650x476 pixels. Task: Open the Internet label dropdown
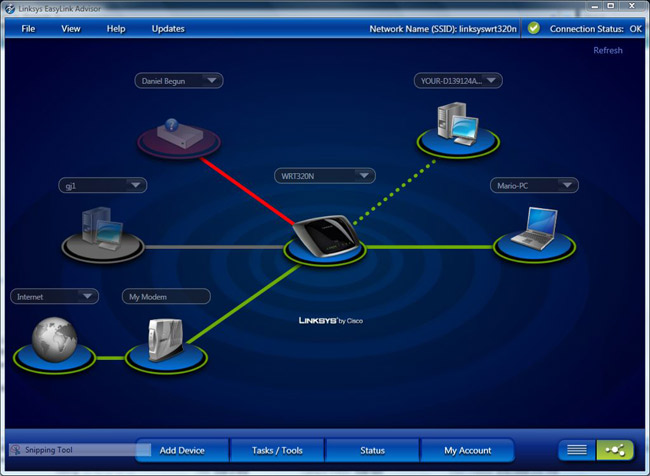(x=88, y=296)
